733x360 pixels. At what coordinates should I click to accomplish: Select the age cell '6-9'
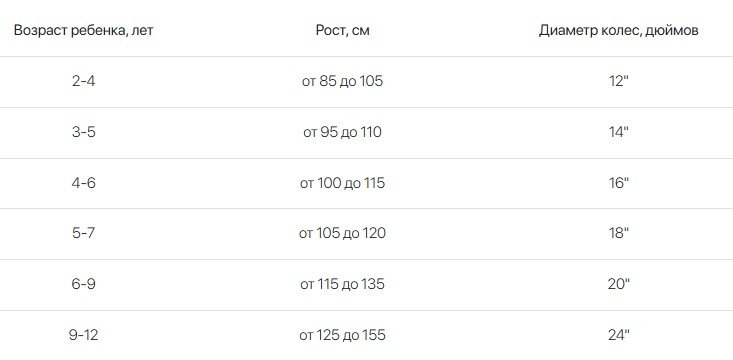(x=84, y=284)
